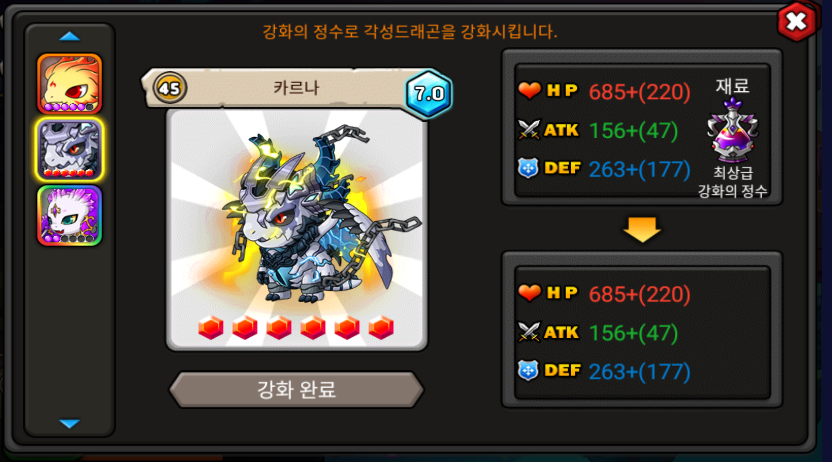This screenshot has height=462, width=832.
Task: Click the blue 7.0 hexagon grade badge
Action: [x=429, y=94]
